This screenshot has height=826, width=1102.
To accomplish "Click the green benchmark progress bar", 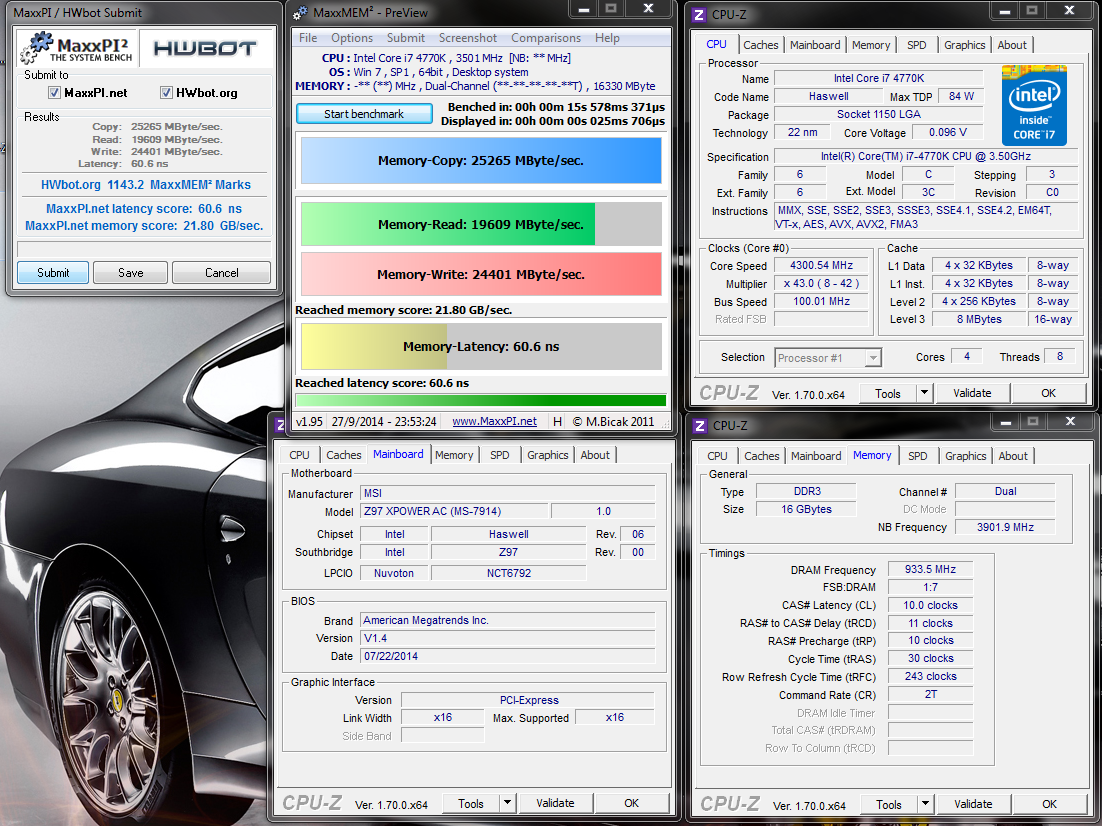I will click(481, 400).
